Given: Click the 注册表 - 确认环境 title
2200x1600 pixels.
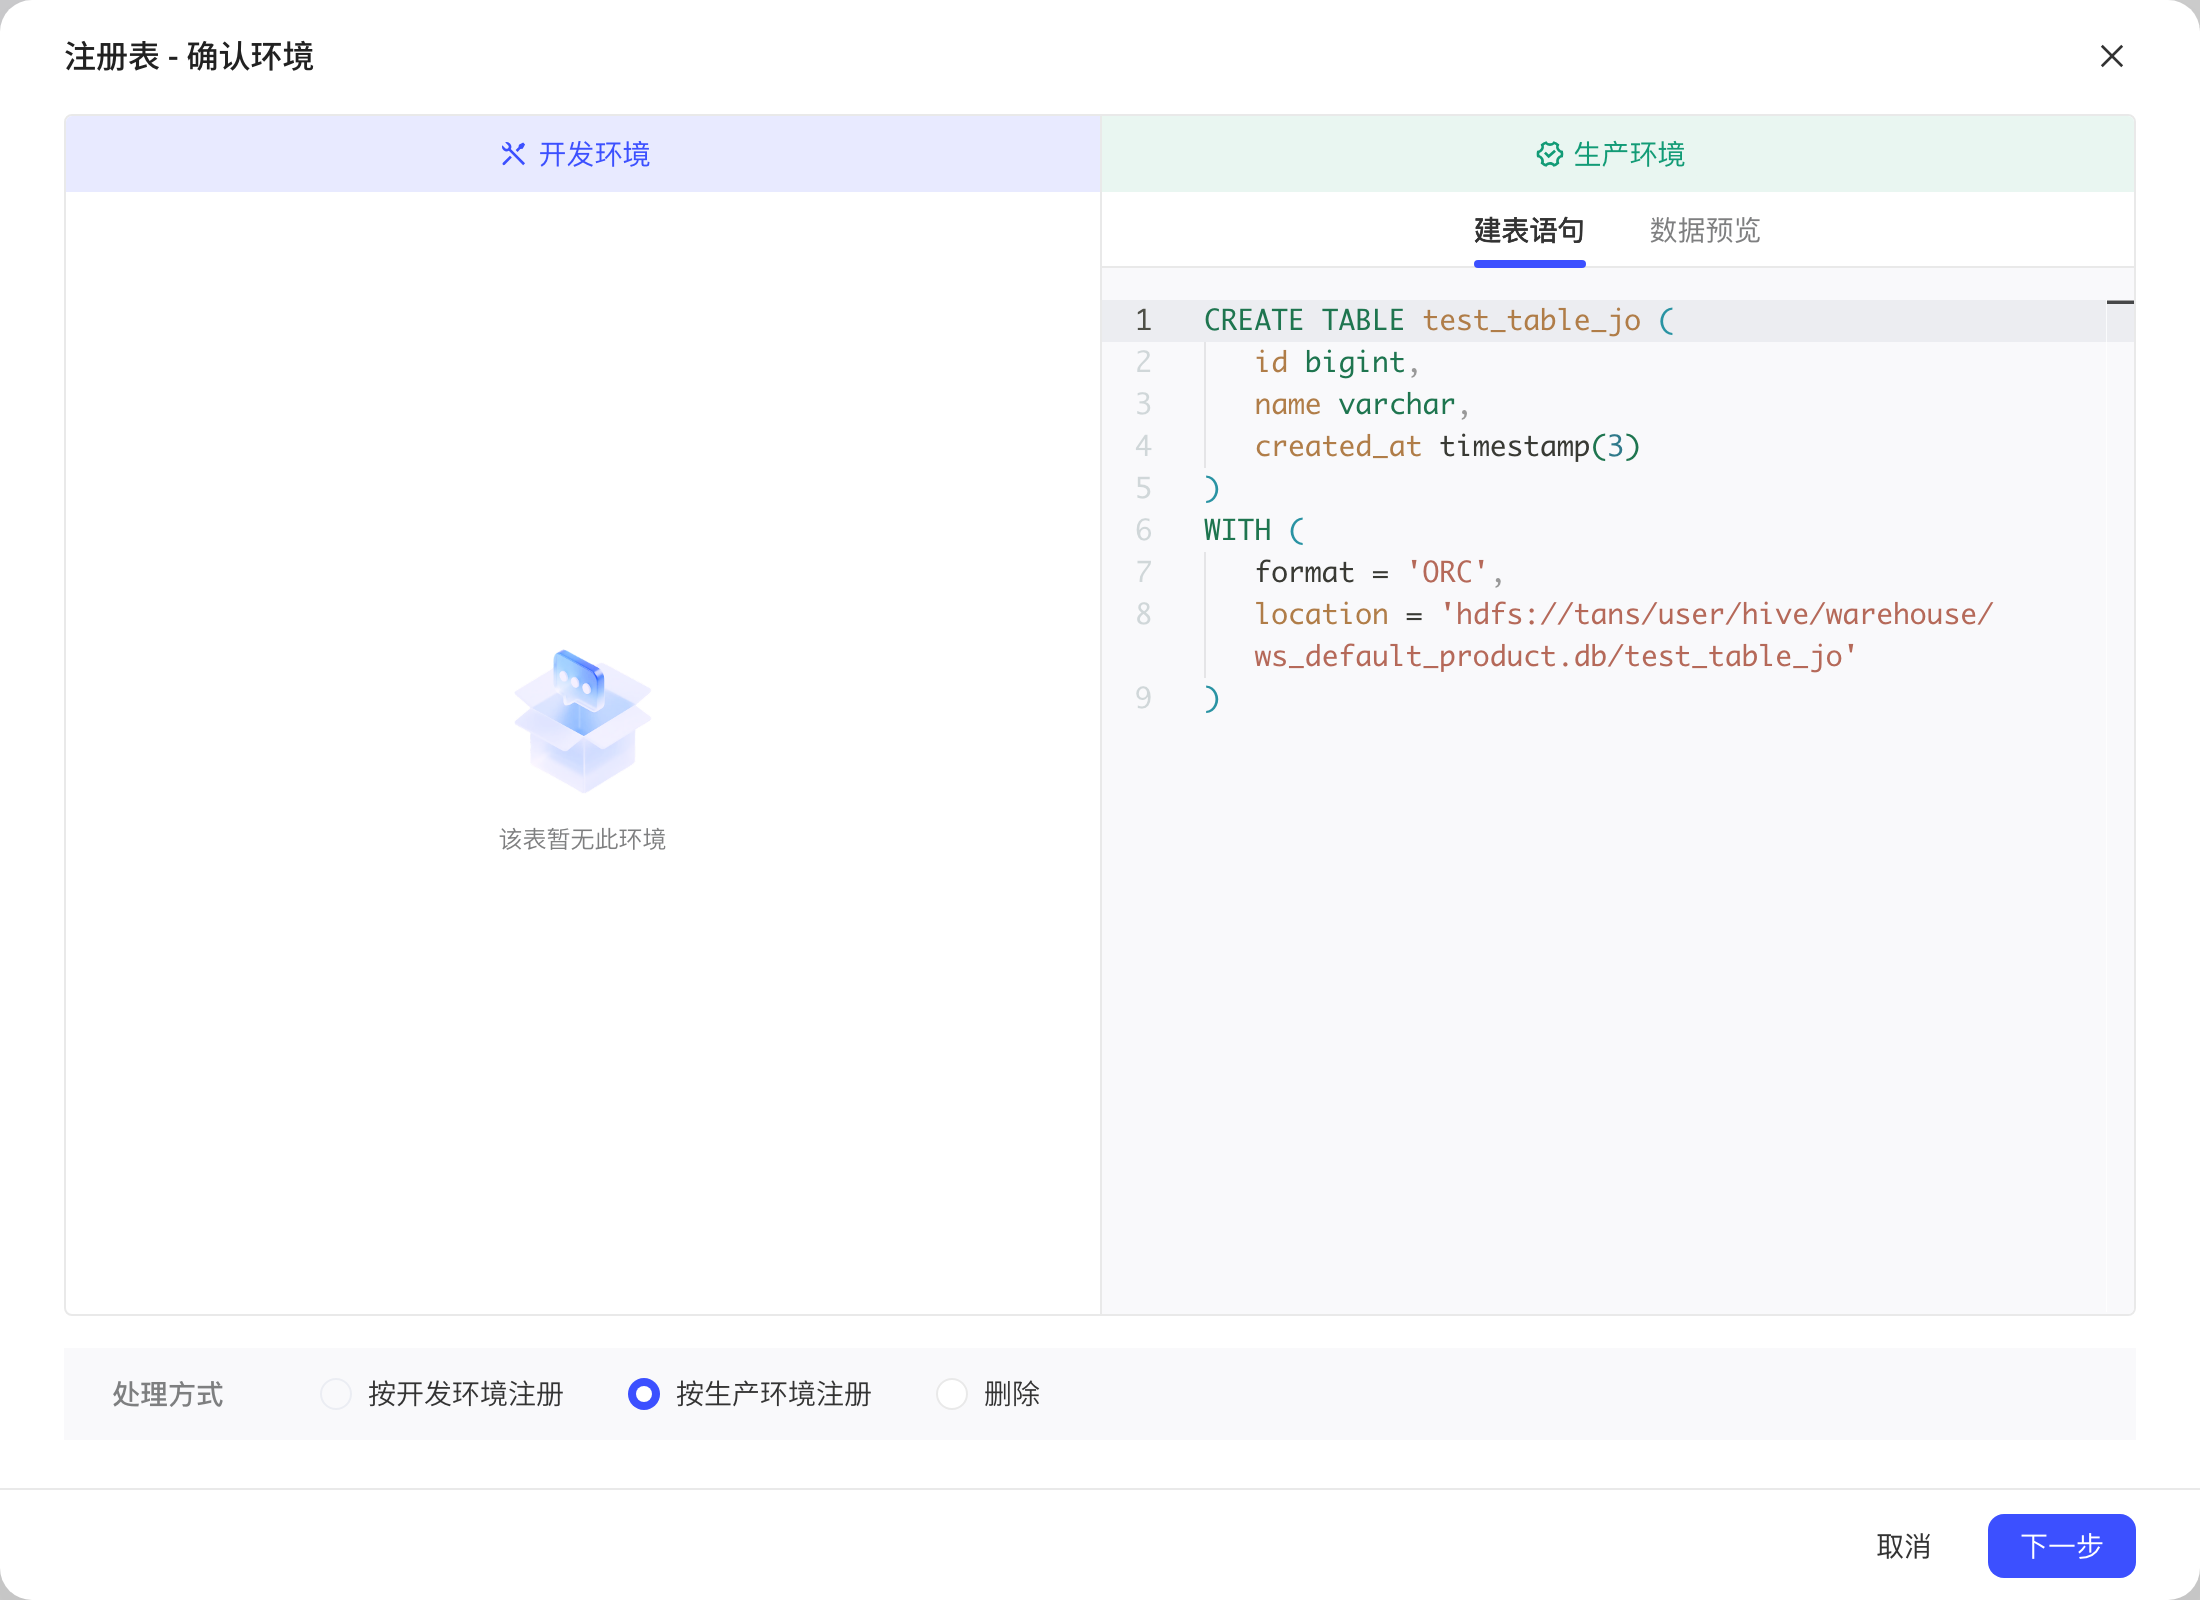Looking at the screenshot, I should tap(189, 56).
